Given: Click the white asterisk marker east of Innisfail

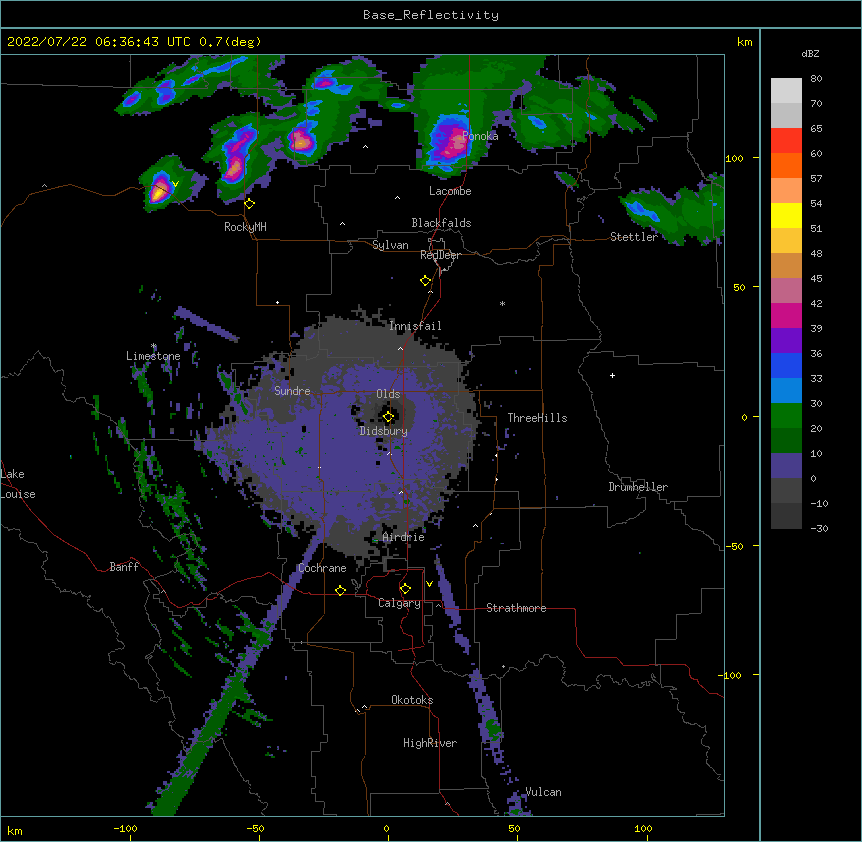Looking at the screenshot, I should (502, 303).
